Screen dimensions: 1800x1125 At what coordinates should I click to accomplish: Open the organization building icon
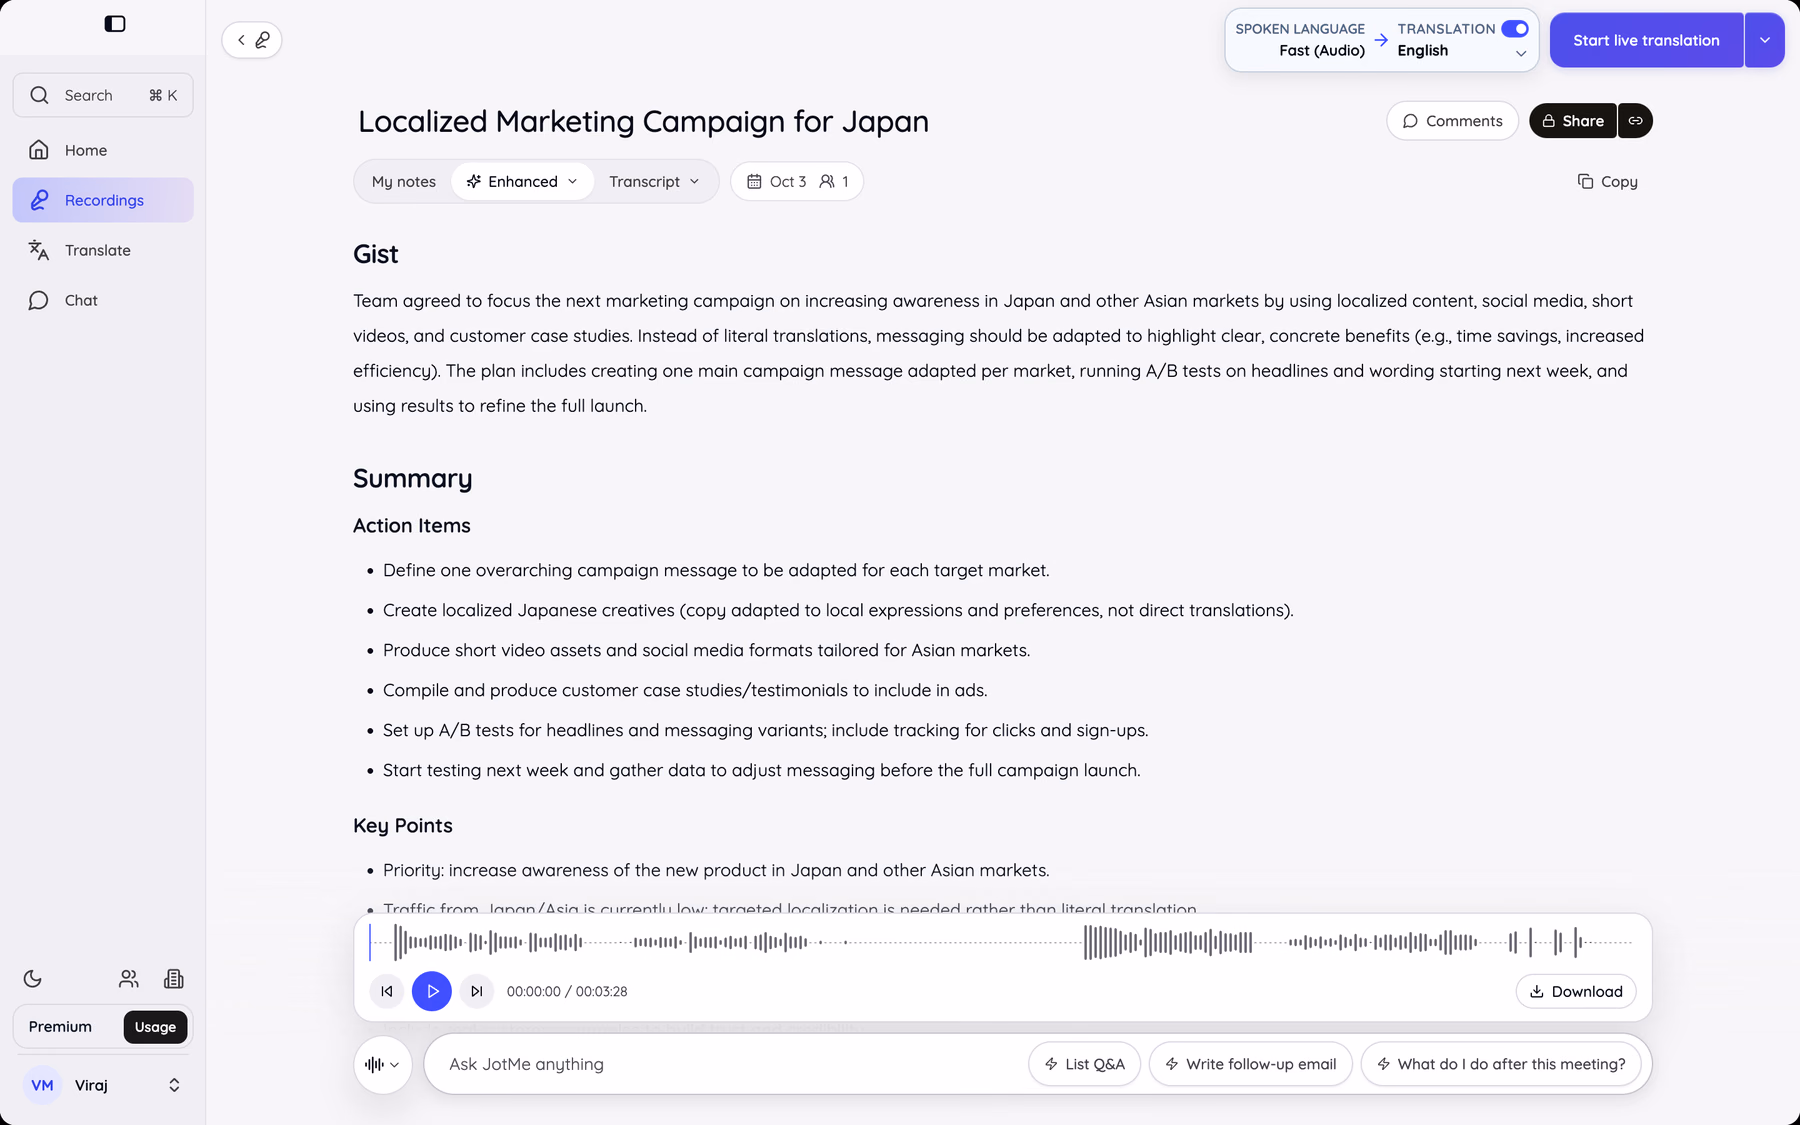(x=174, y=979)
